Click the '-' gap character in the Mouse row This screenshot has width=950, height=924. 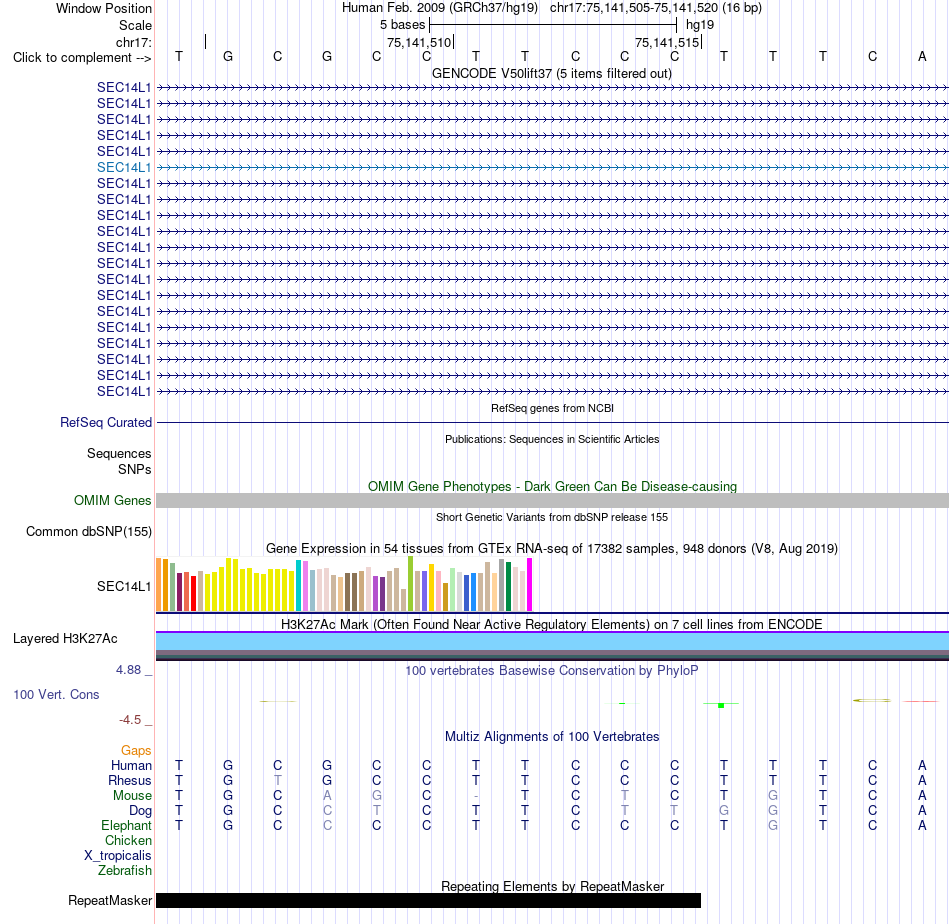(476, 796)
